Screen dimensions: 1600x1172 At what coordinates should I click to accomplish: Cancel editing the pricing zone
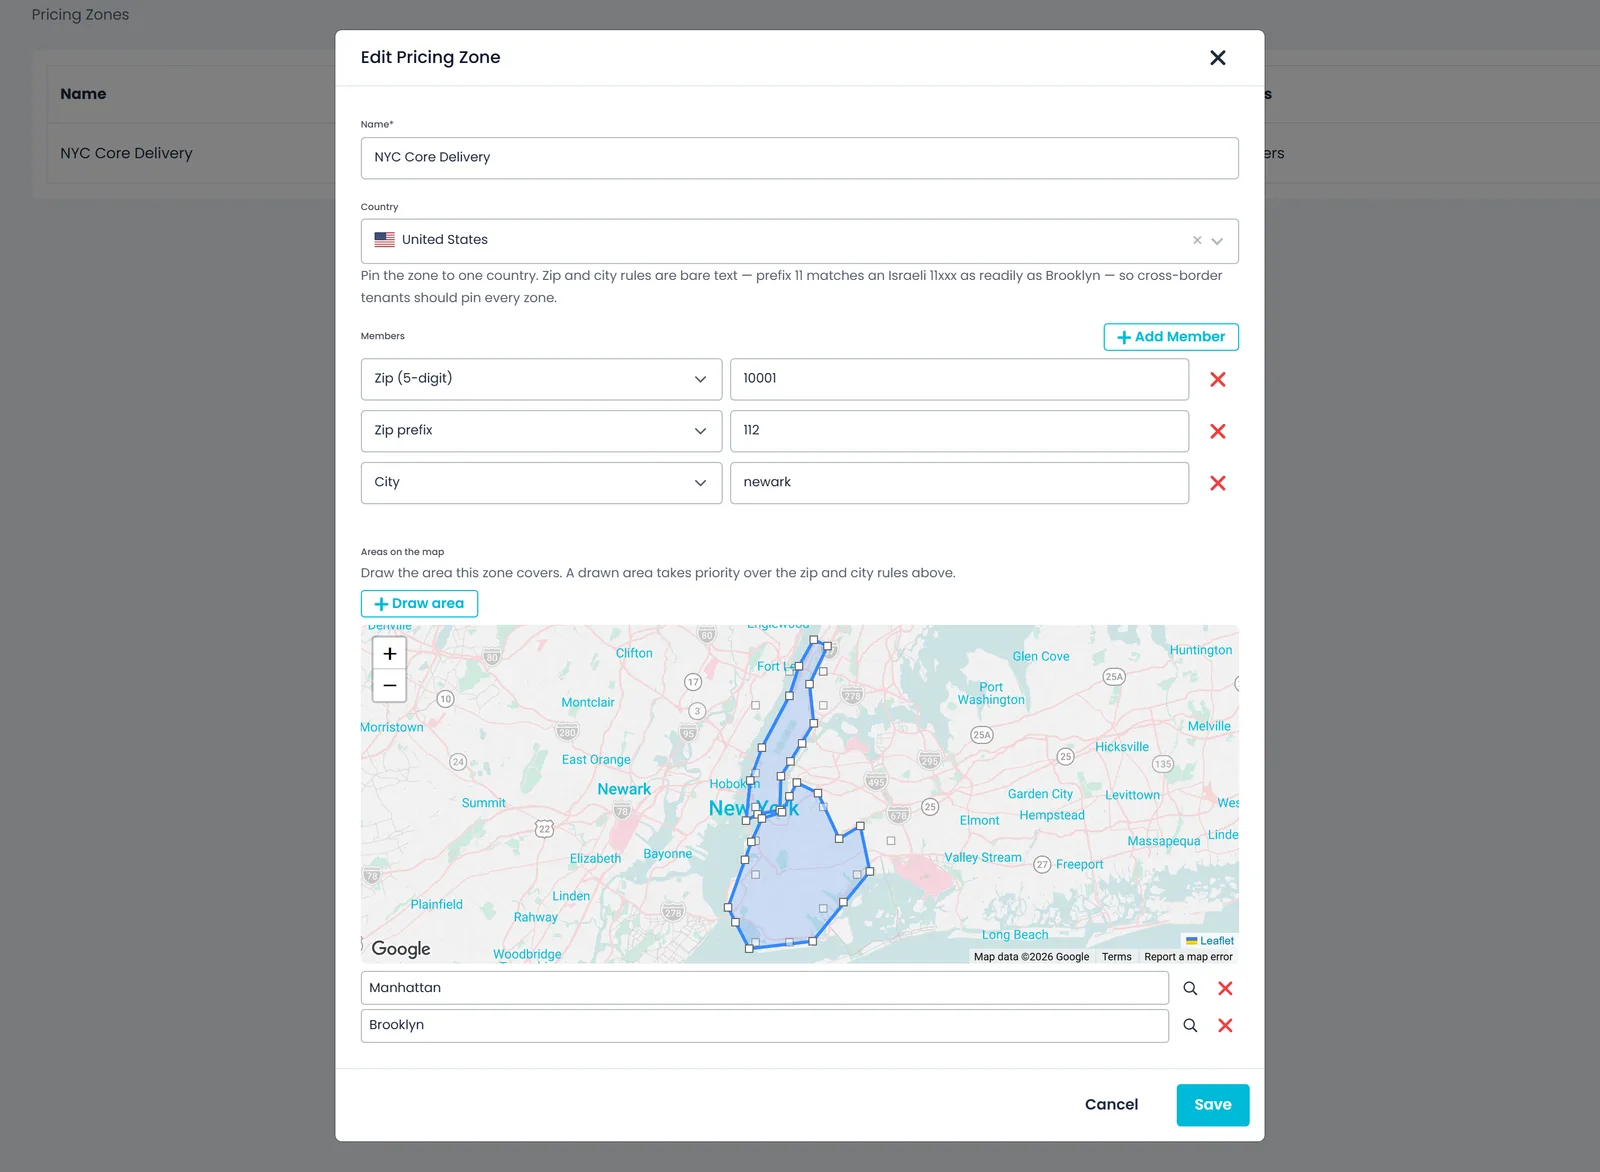(x=1111, y=1105)
